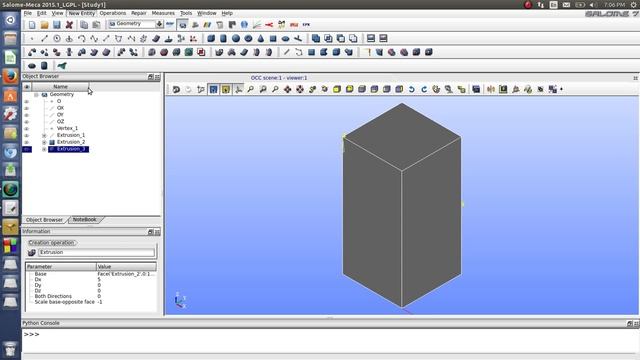
Task: Toggle visibility eye for Extrusion_3
Action: point(27,149)
